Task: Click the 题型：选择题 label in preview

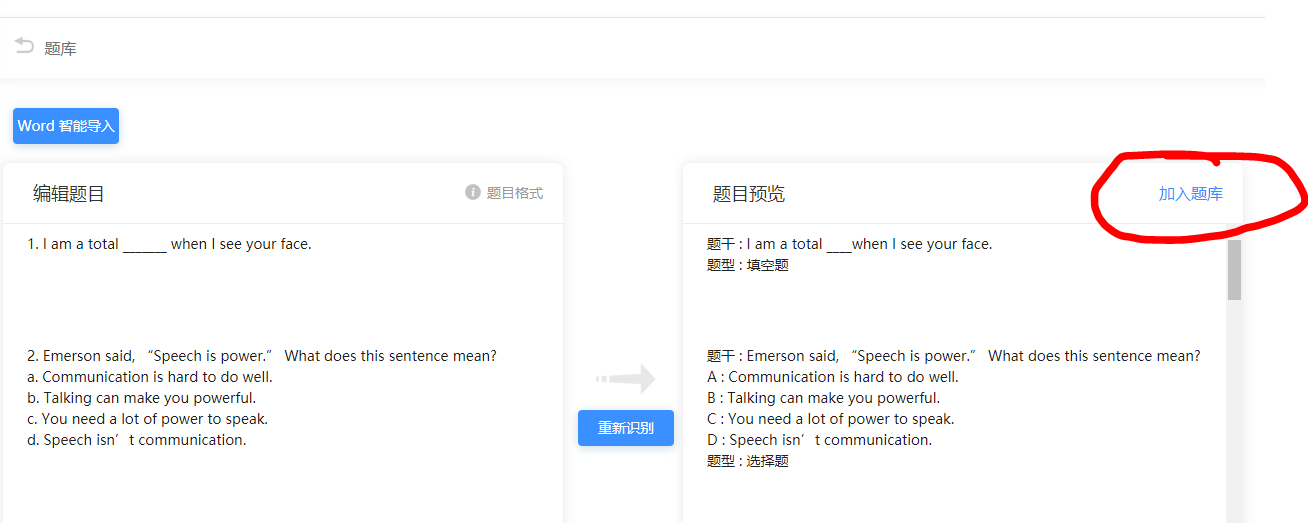Action: tap(747, 461)
